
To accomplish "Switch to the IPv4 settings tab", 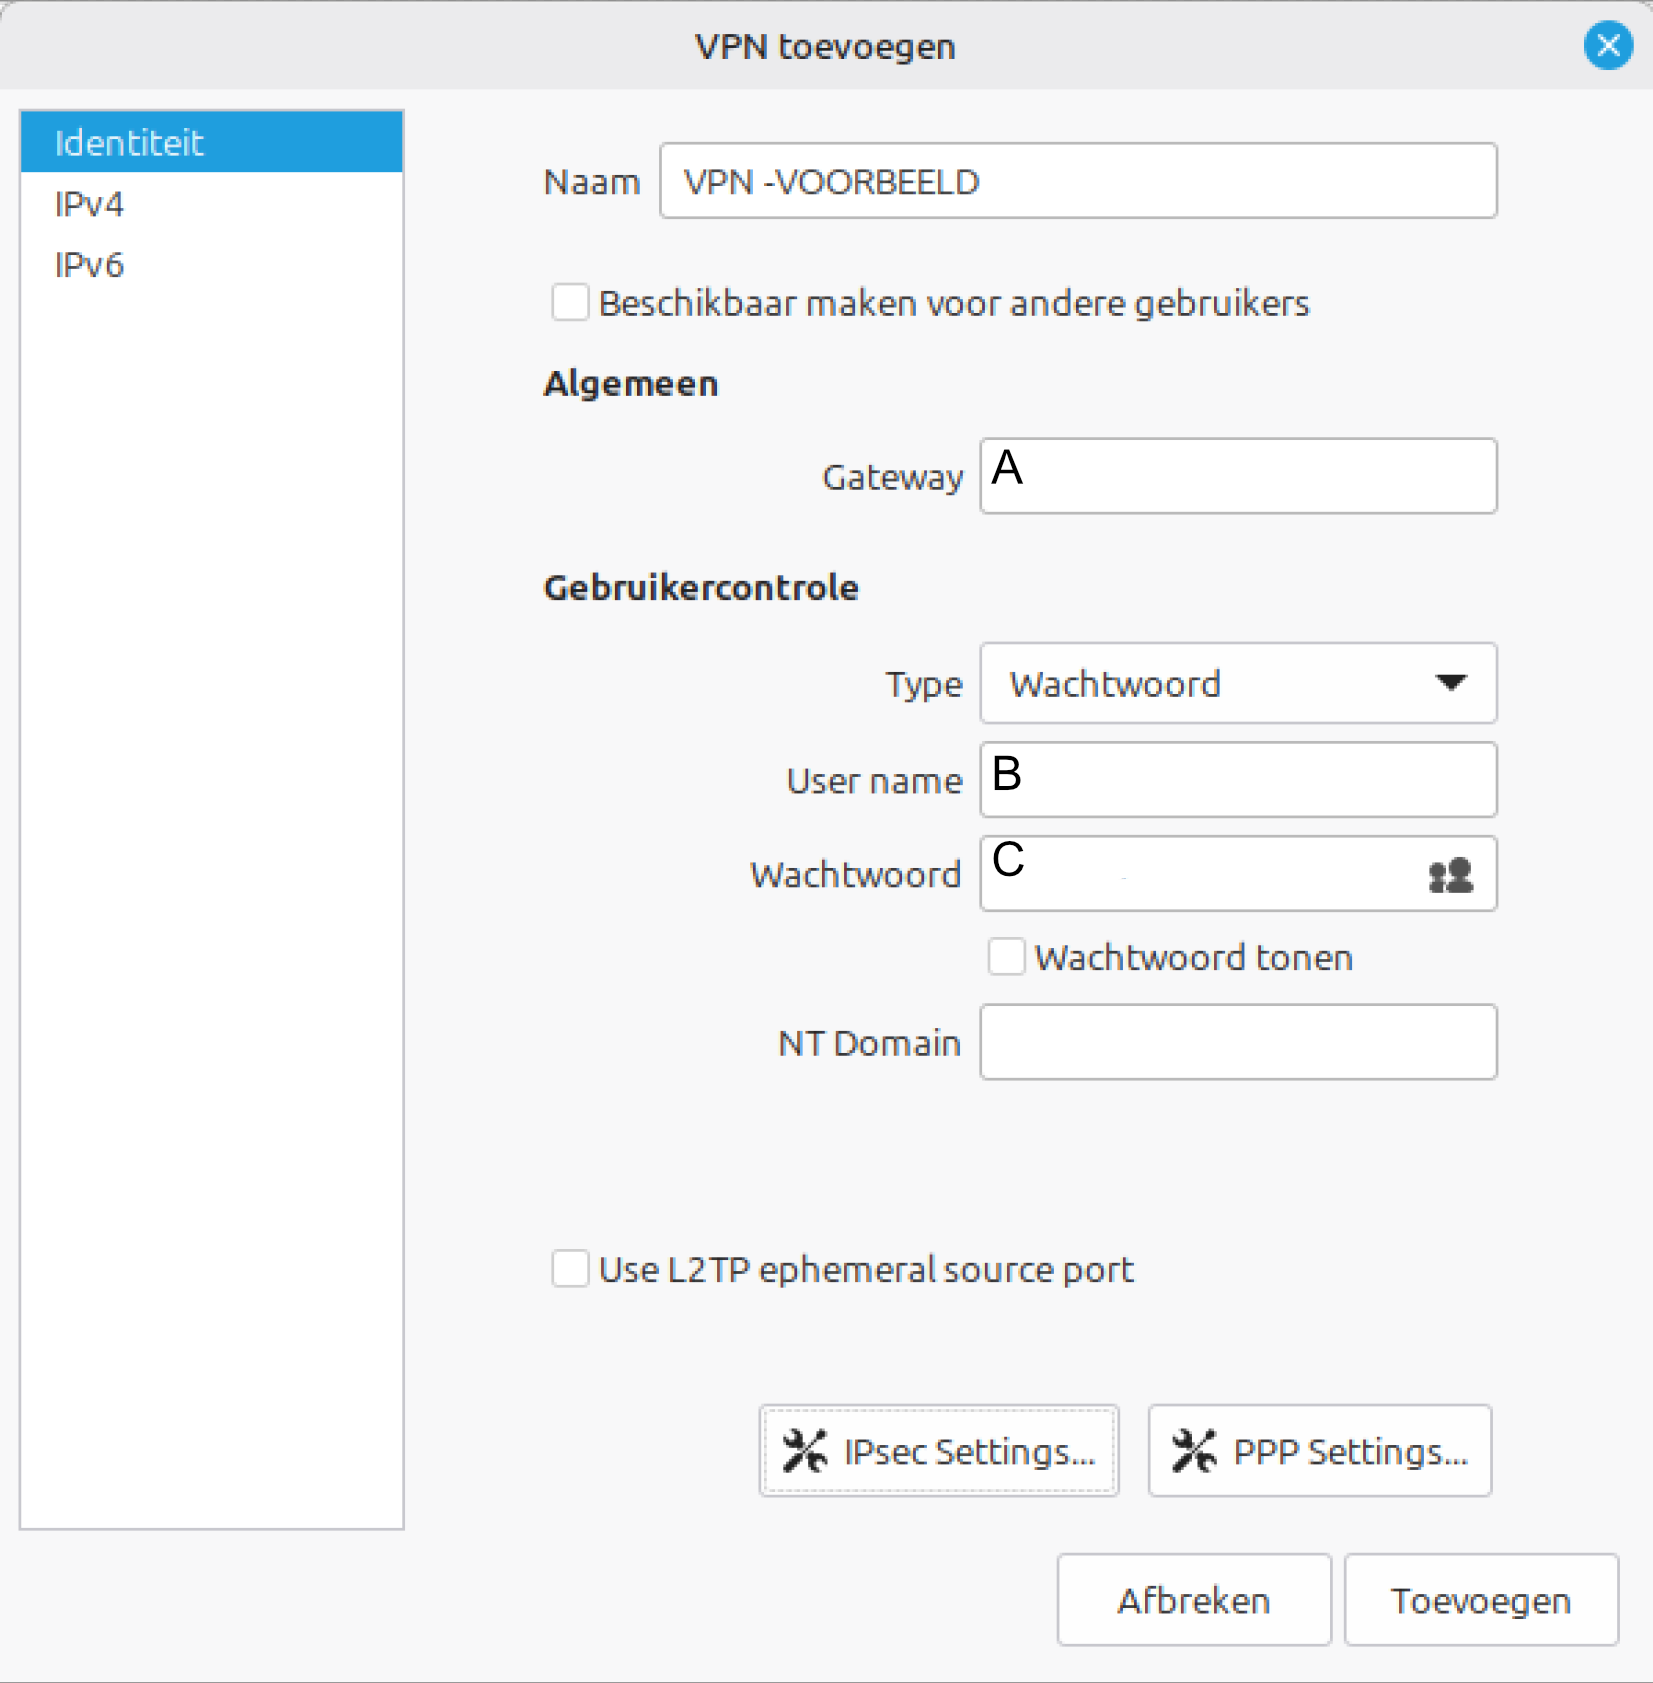I will click(90, 205).
